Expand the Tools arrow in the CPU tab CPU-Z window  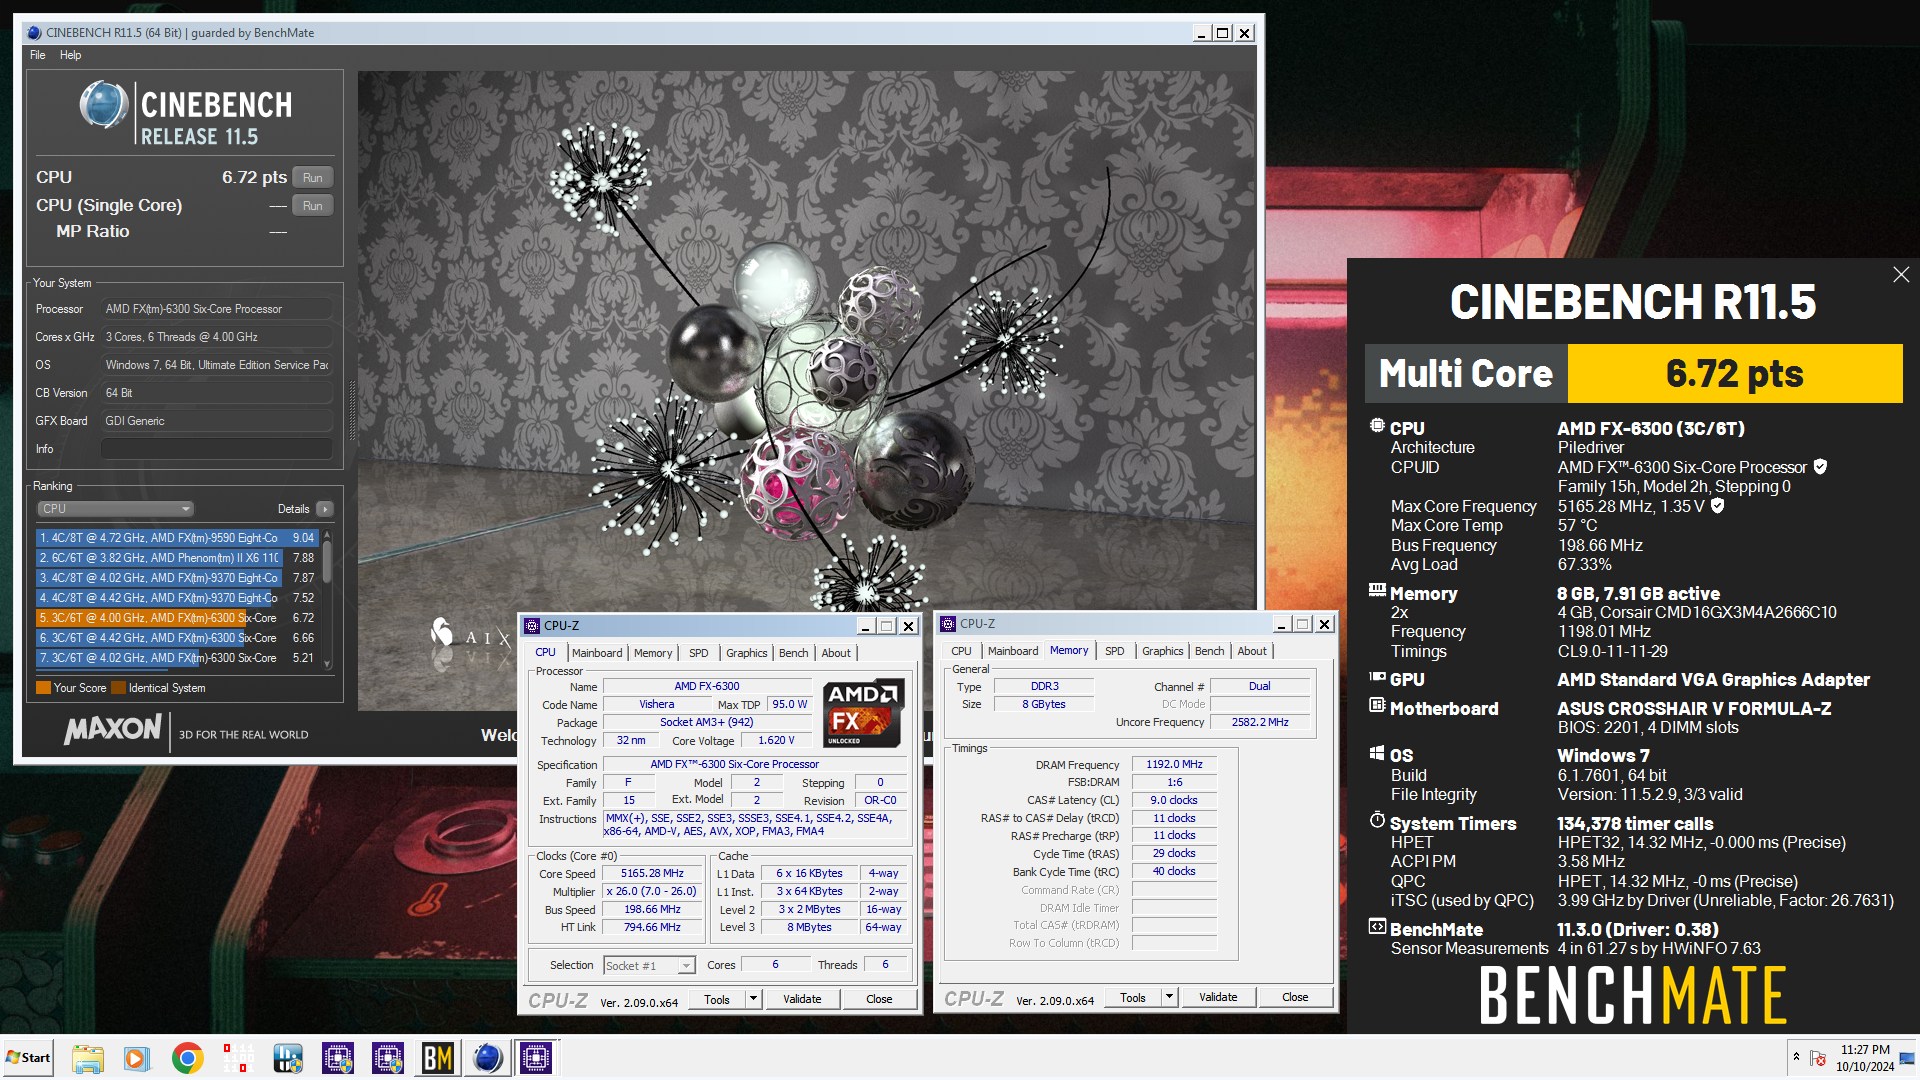click(x=753, y=999)
